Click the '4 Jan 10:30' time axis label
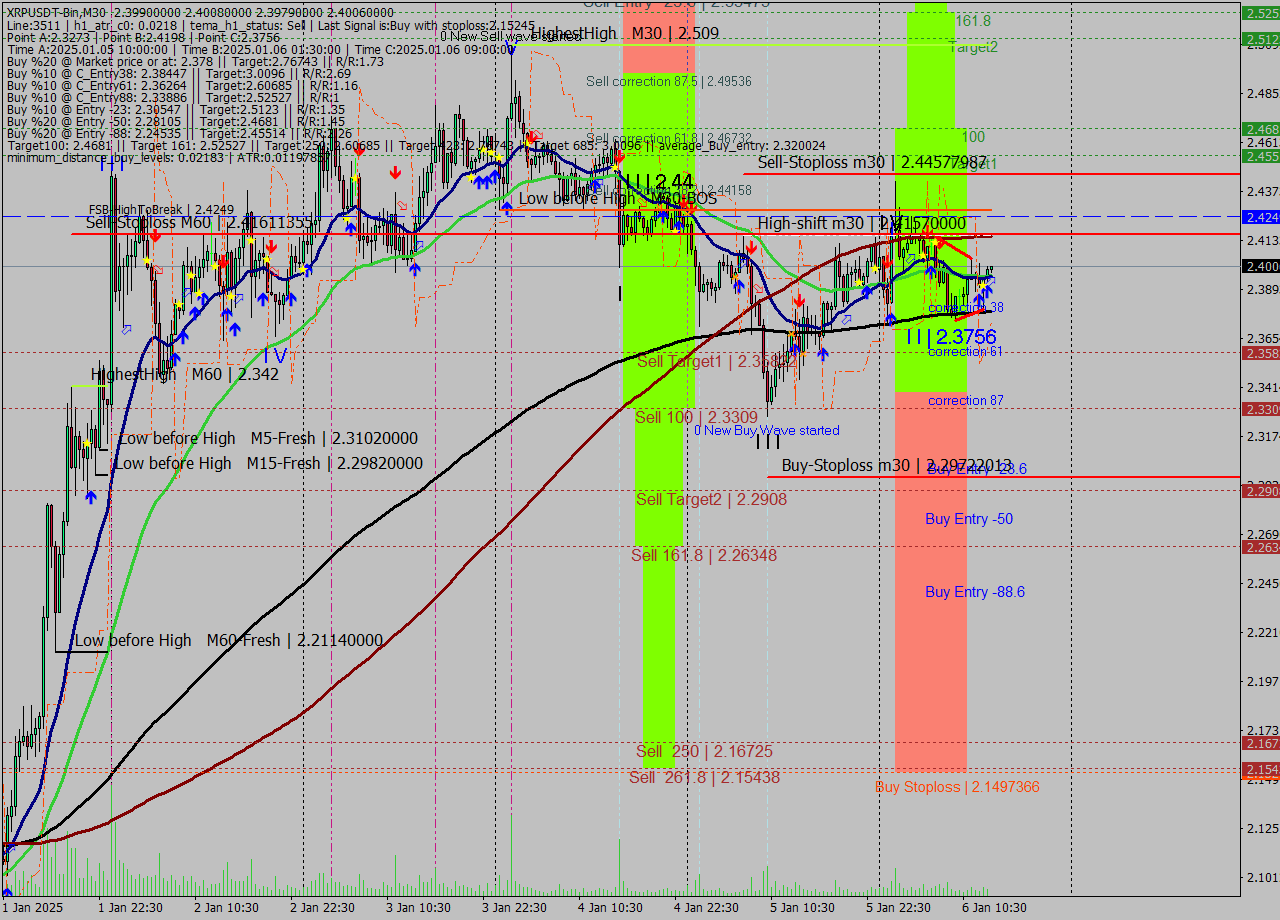Screen dimensions: 1280x920 610,907
